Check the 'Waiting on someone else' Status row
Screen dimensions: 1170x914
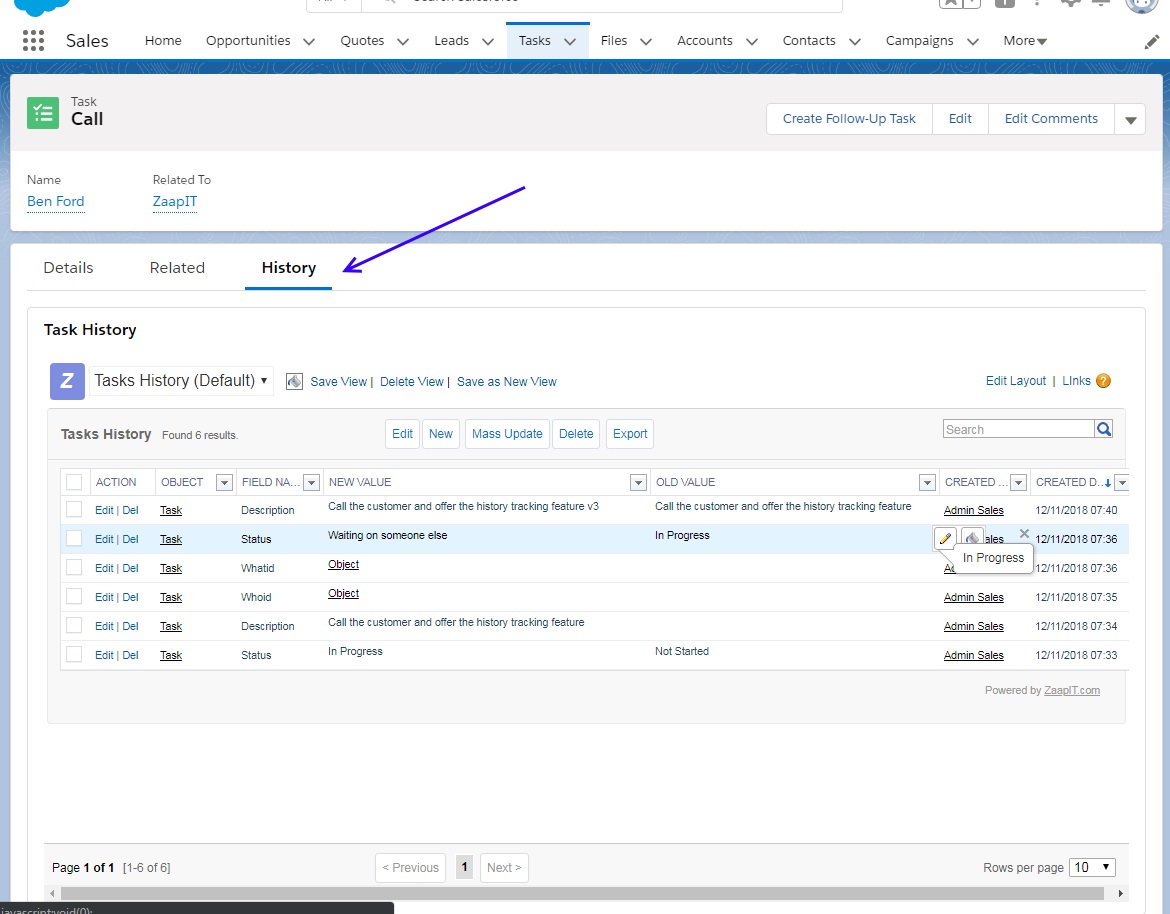(x=74, y=538)
